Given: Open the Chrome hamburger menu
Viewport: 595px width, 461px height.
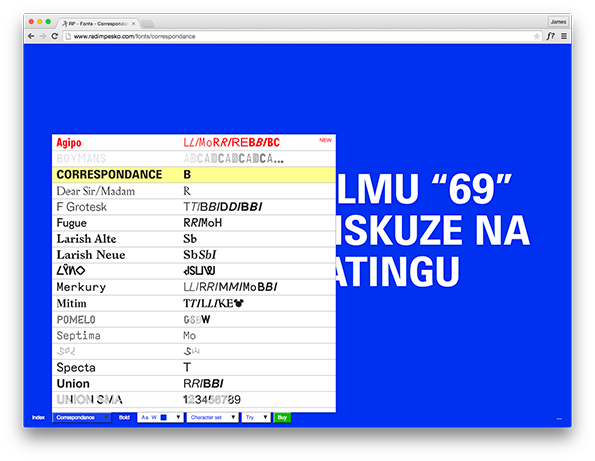Looking at the screenshot, I should point(564,36).
